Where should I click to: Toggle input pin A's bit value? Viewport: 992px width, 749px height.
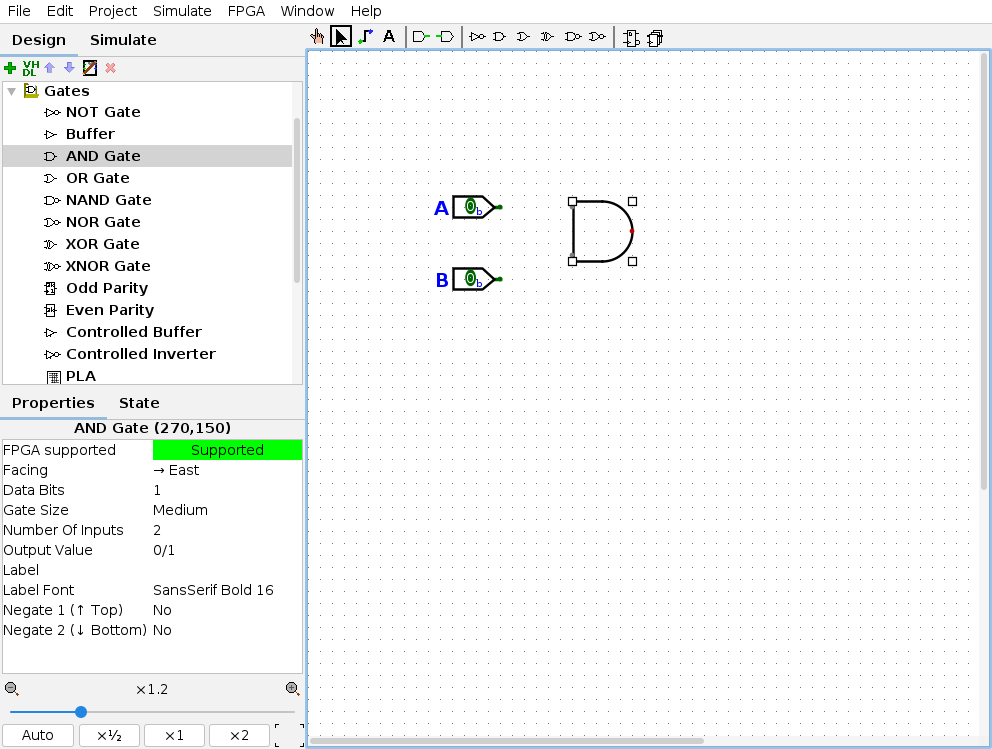pos(470,207)
